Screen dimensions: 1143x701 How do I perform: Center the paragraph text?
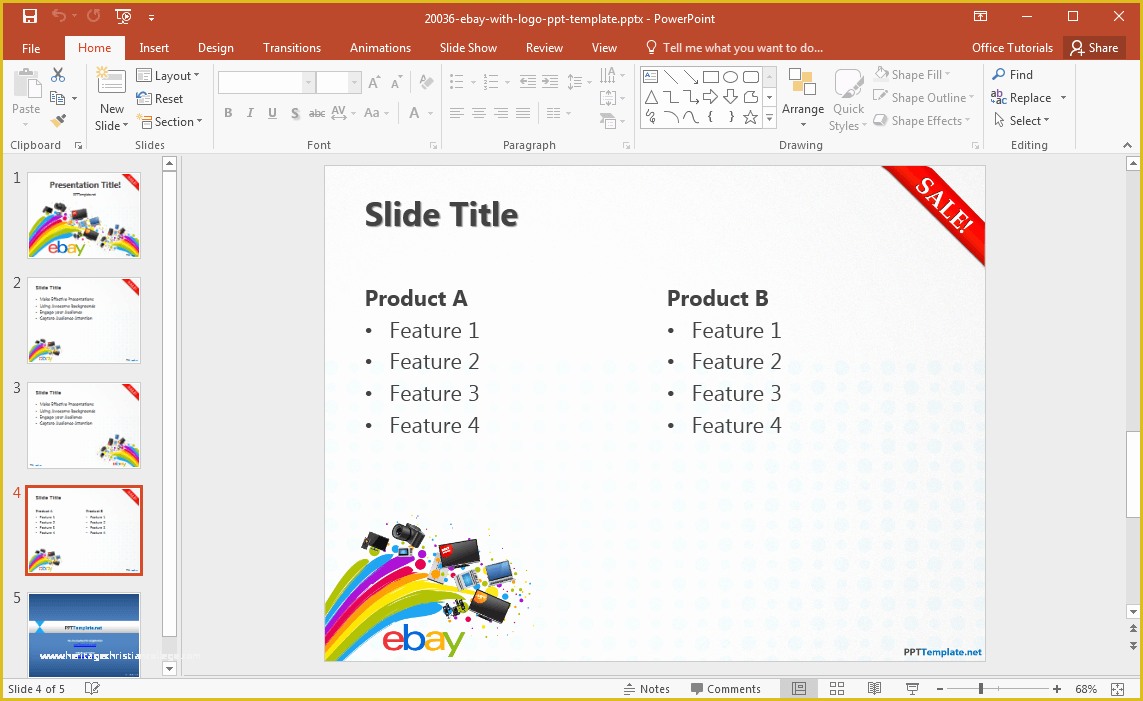click(x=479, y=113)
